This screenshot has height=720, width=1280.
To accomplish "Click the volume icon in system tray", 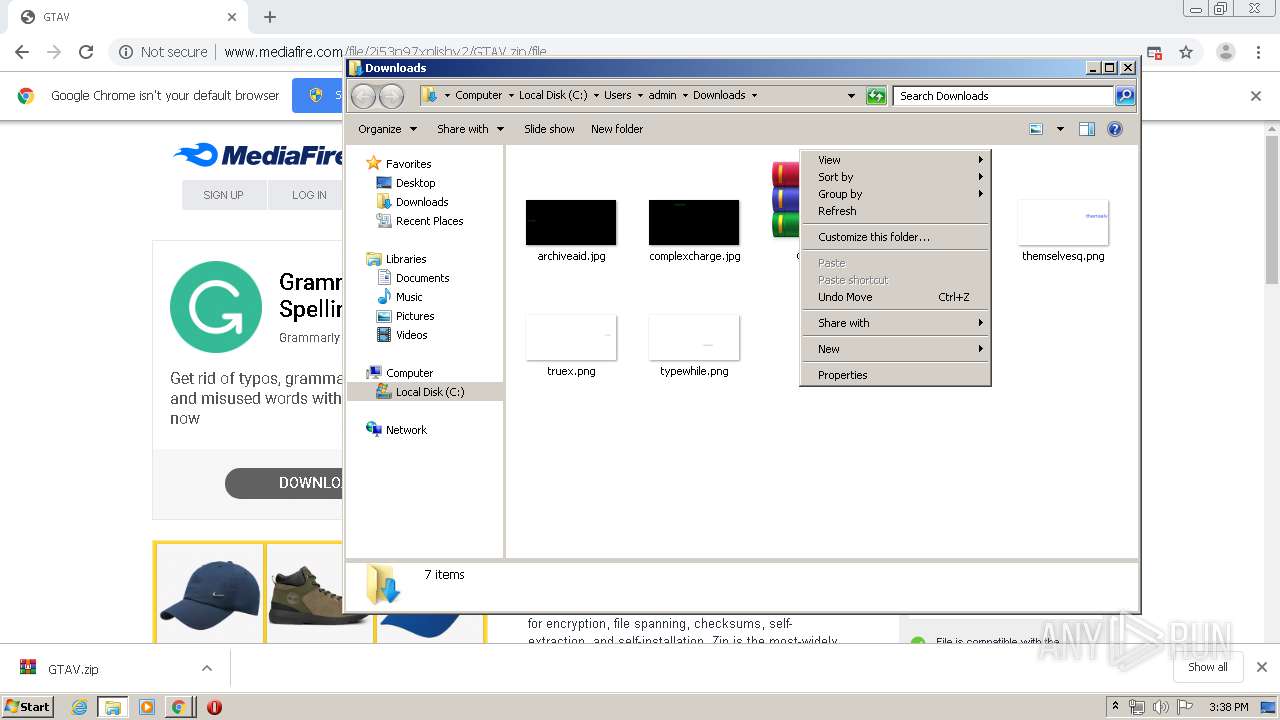I will (x=1160, y=707).
